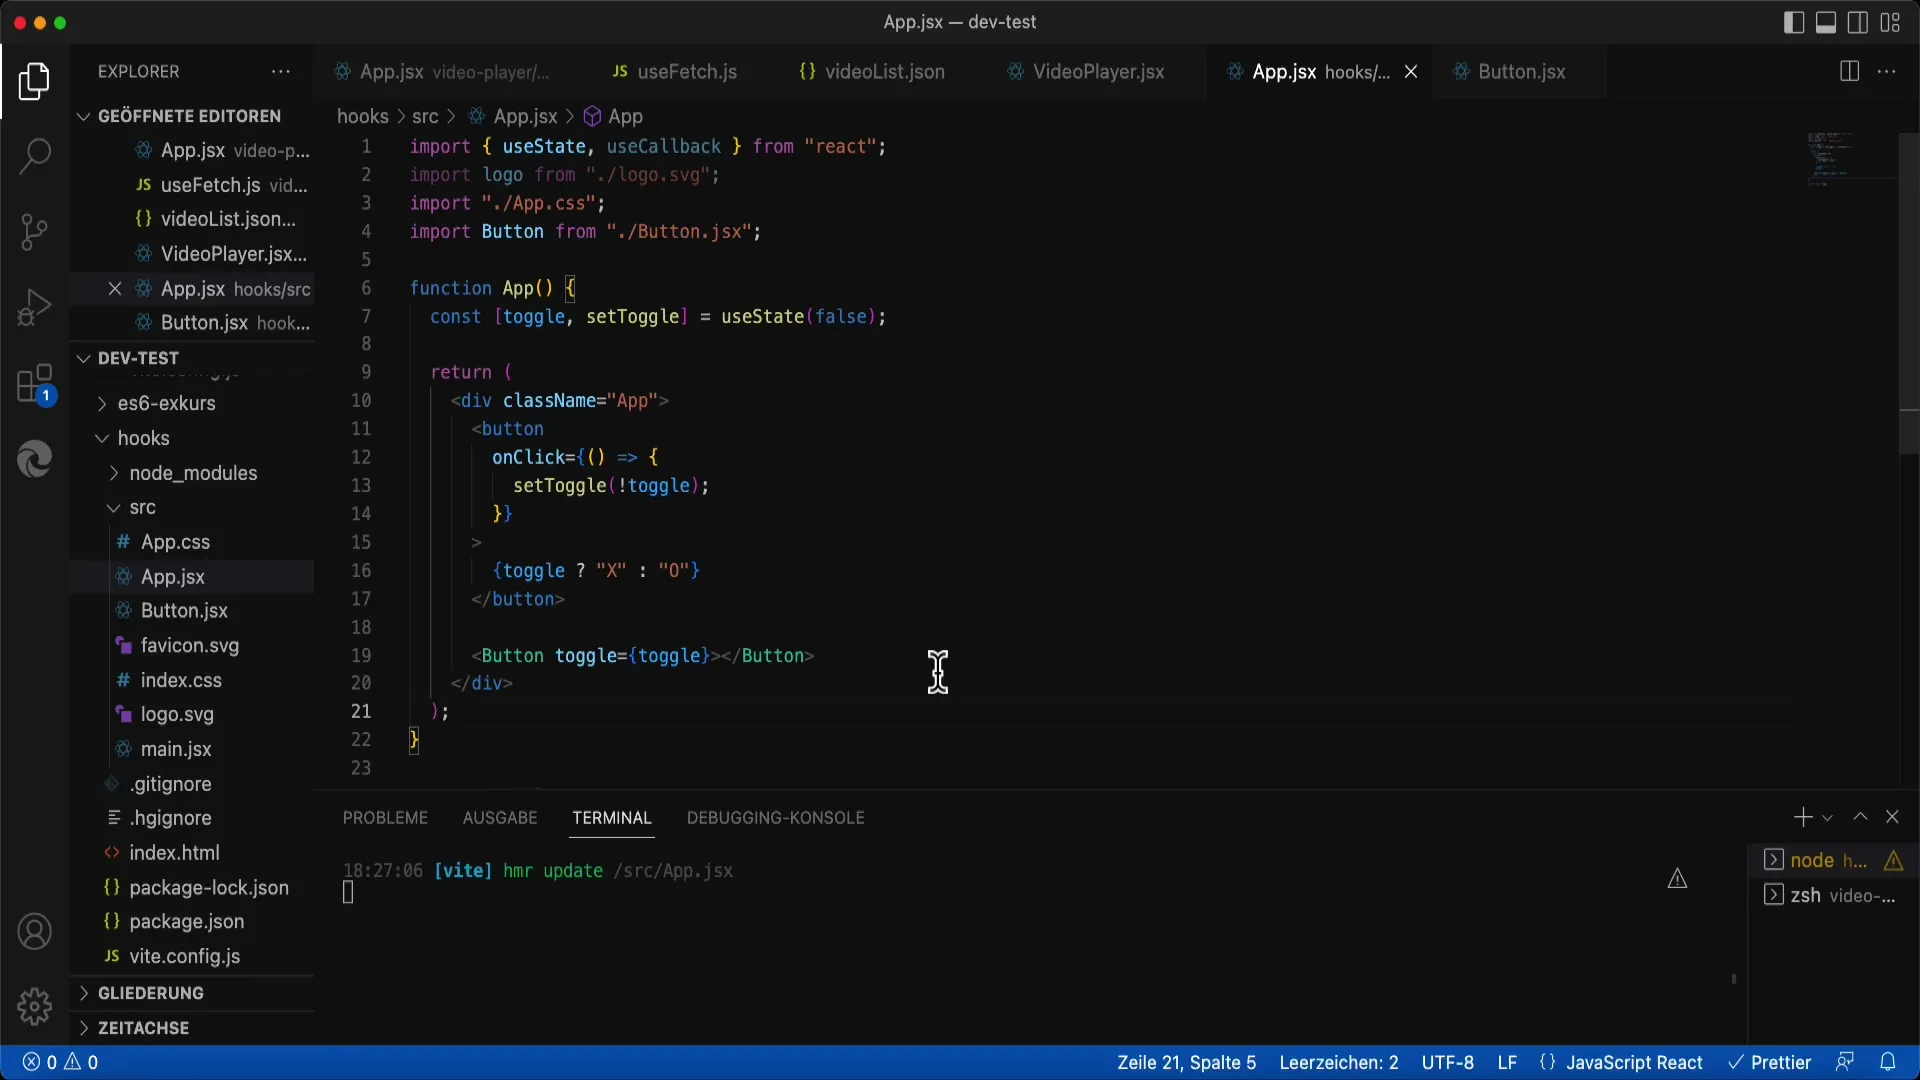Screen dimensions: 1920x1080
Task: Show errors and warnings count
Action: [60, 1062]
